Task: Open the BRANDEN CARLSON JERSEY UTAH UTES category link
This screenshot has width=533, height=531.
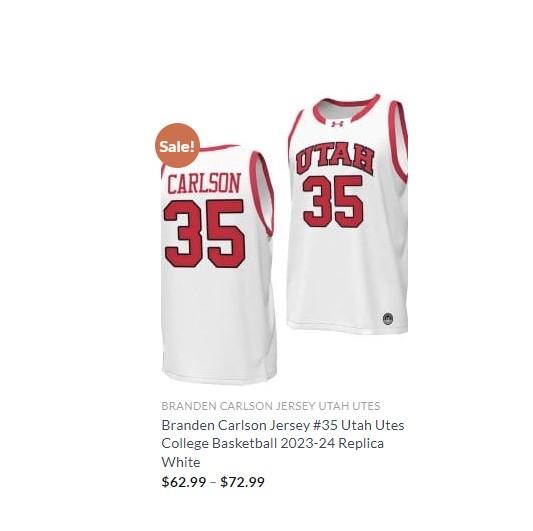Action: click(x=271, y=406)
